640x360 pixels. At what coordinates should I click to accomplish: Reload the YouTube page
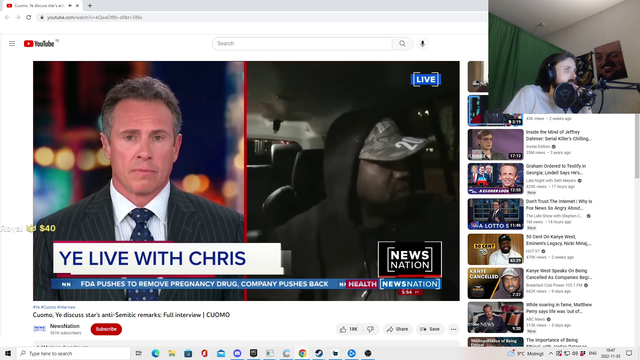29,17
